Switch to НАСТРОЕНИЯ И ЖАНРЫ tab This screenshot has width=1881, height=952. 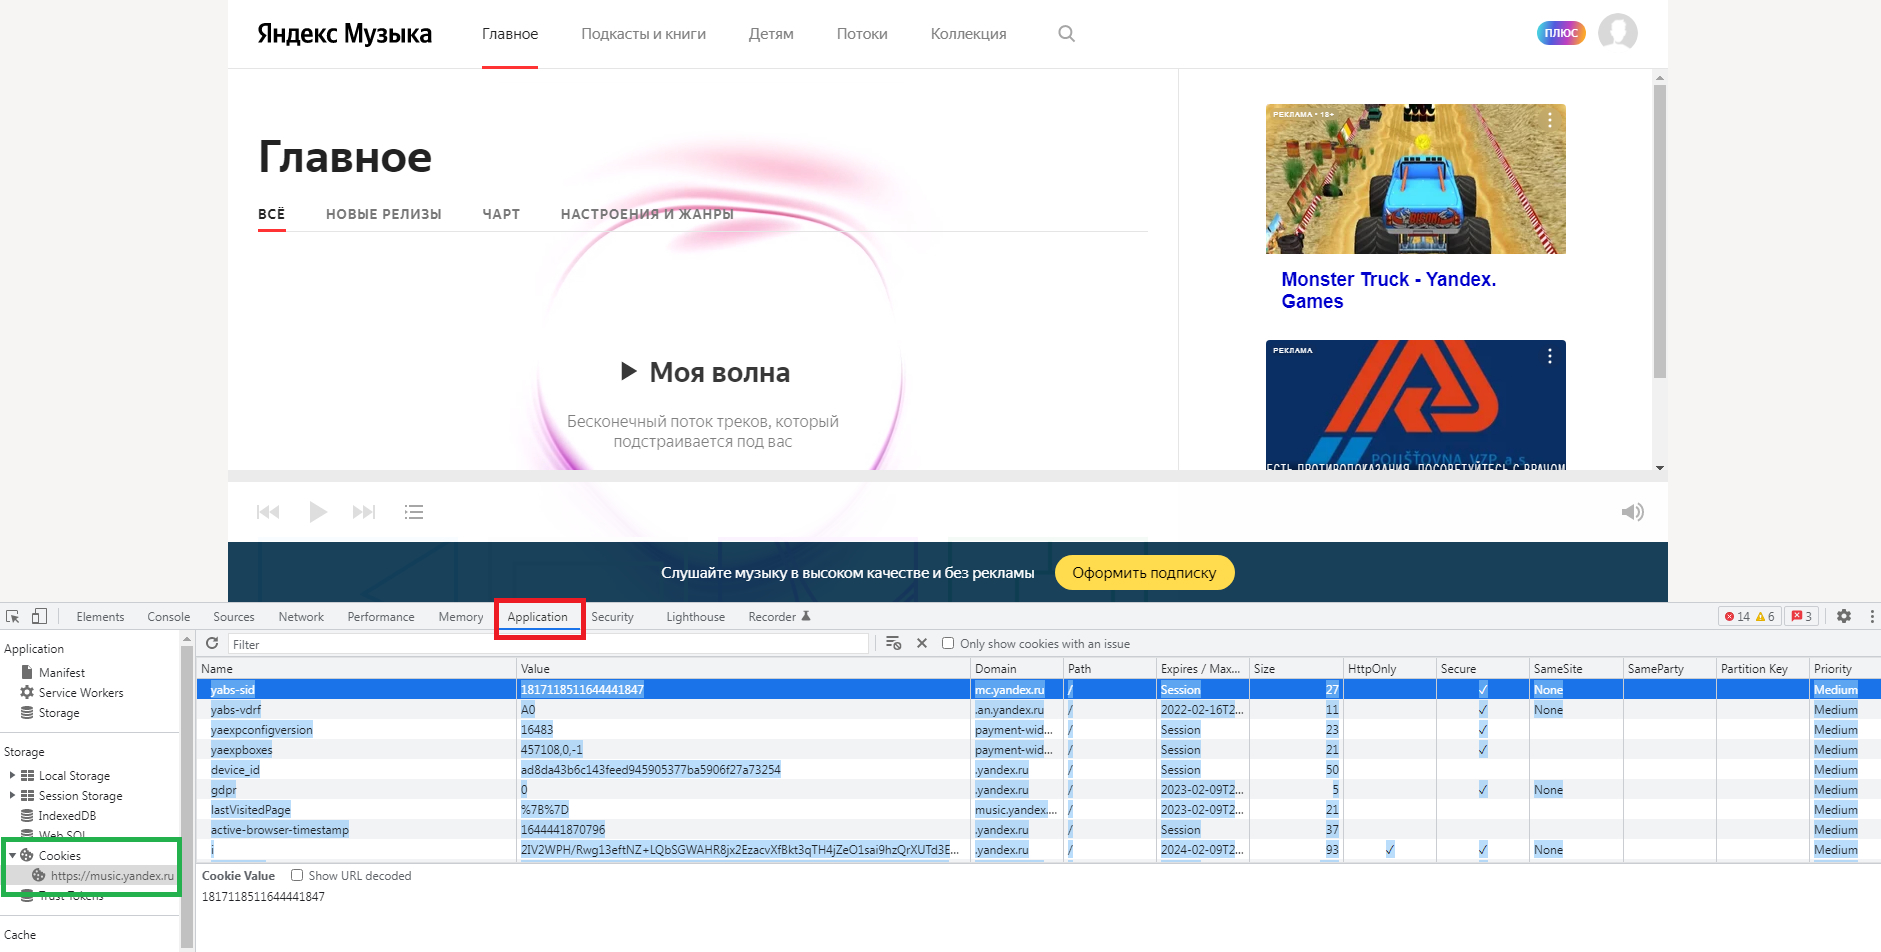coord(647,214)
